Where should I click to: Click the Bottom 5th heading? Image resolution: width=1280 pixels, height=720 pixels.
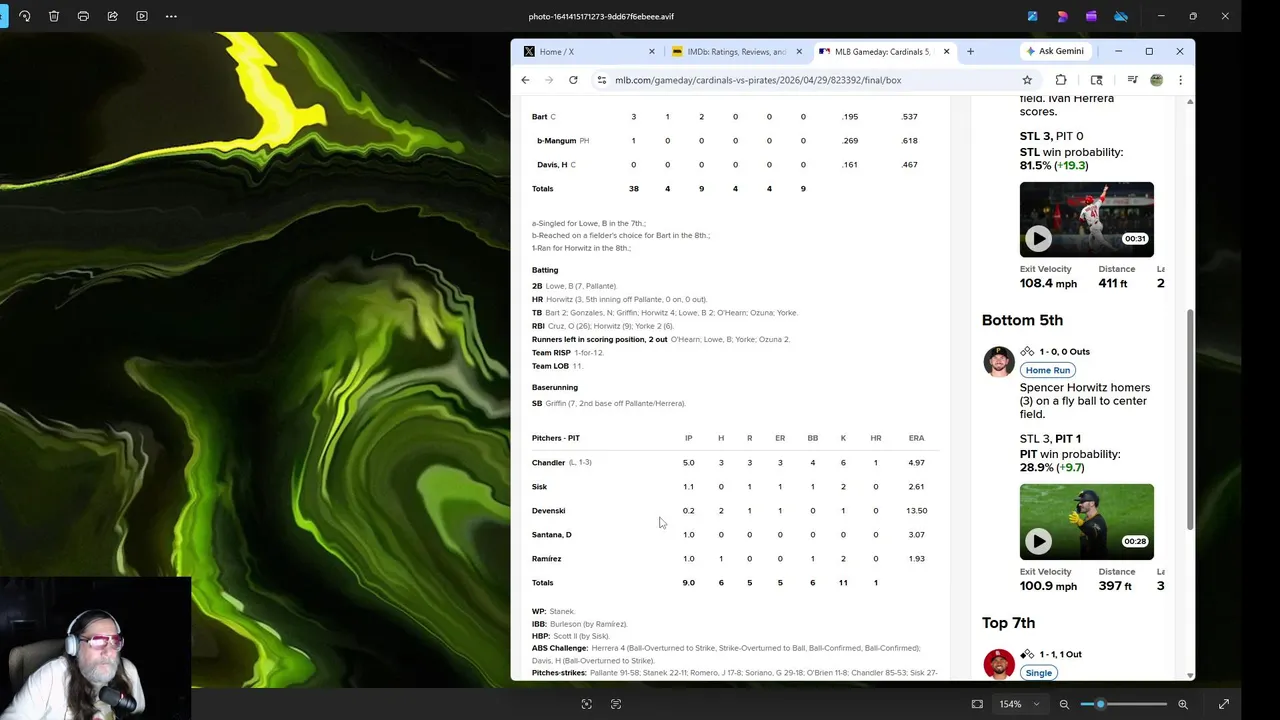click(x=1022, y=320)
